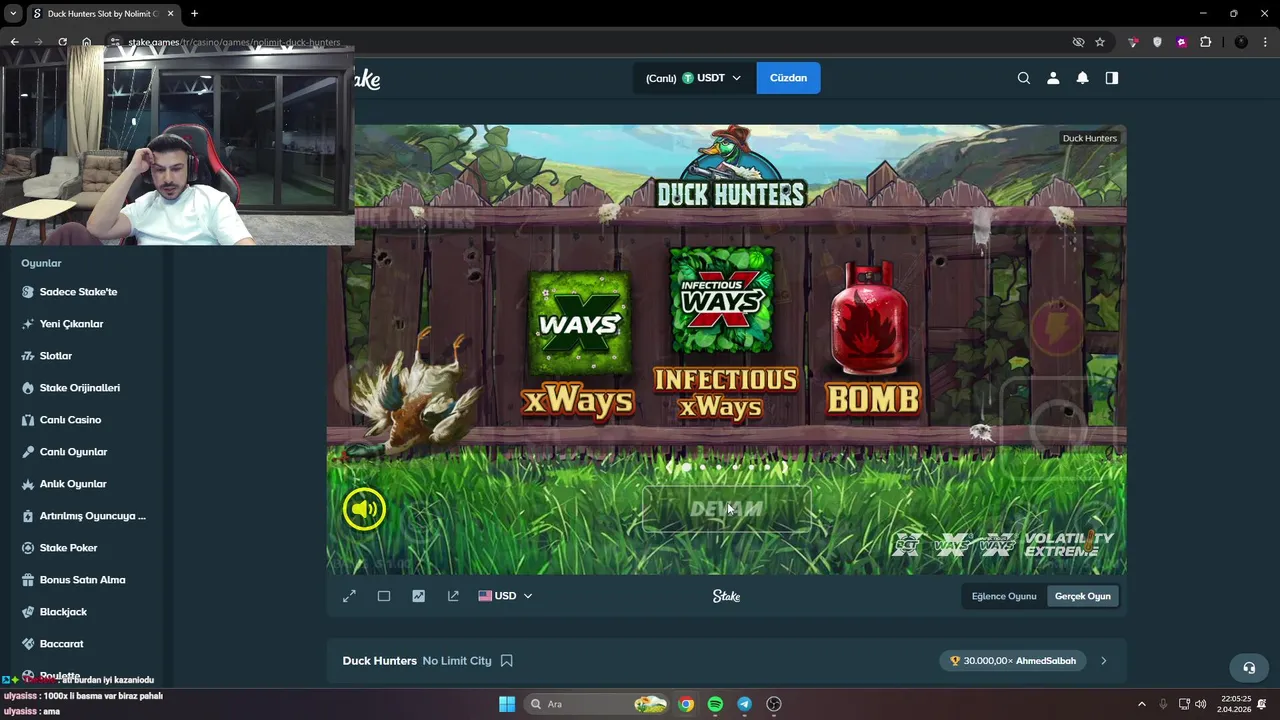Open live stats chart icon
The height and width of the screenshot is (720, 1280).
(x=418, y=596)
